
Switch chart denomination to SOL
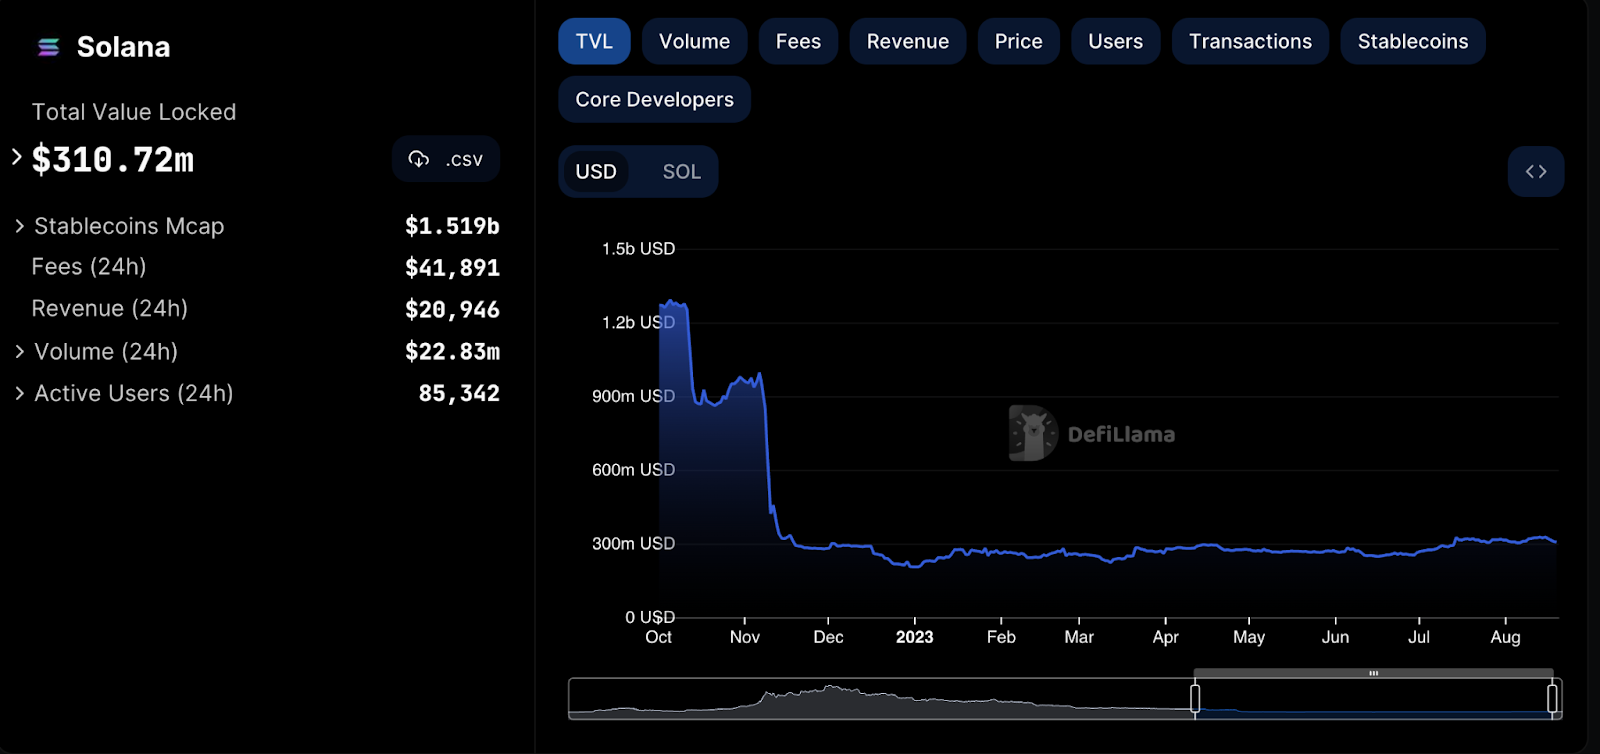click(682, 172)
